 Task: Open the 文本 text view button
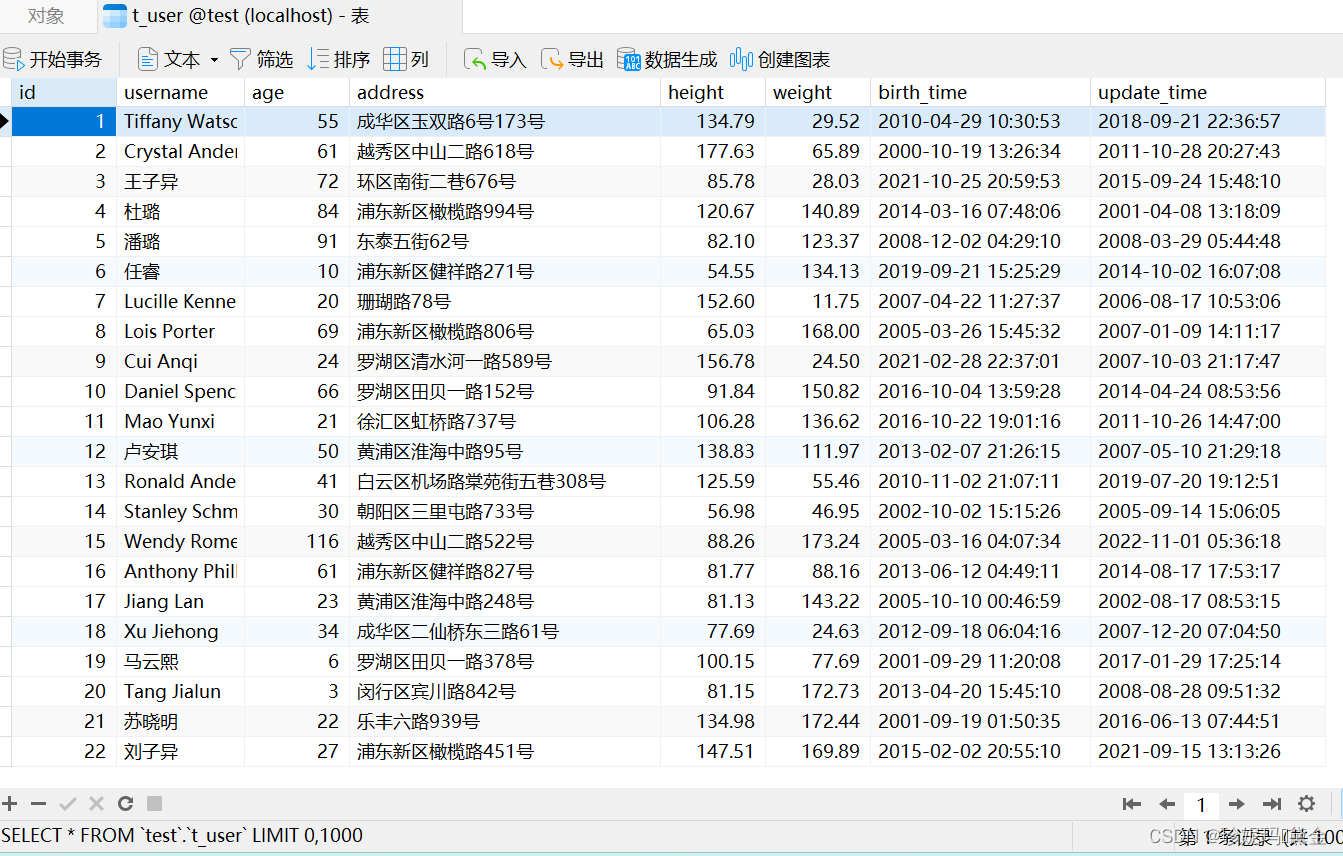[x=170, y=60]
